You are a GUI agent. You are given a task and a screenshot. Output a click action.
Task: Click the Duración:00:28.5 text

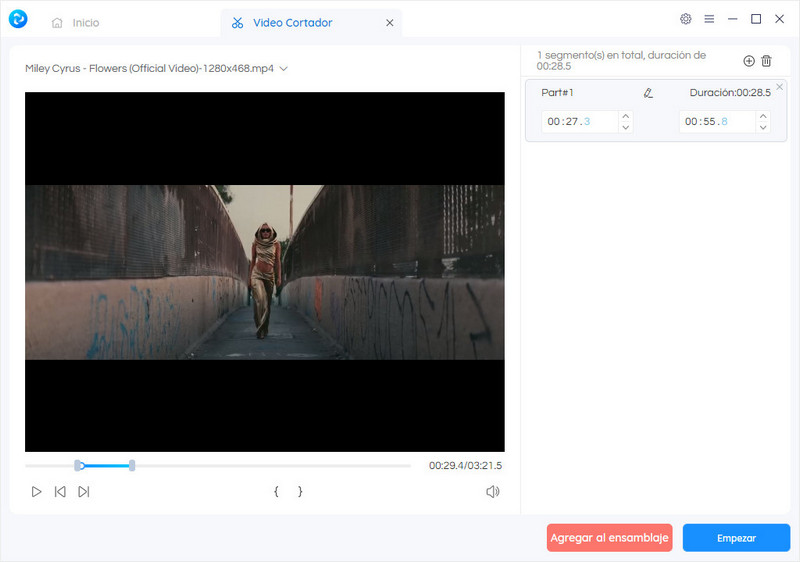point(730,93)
